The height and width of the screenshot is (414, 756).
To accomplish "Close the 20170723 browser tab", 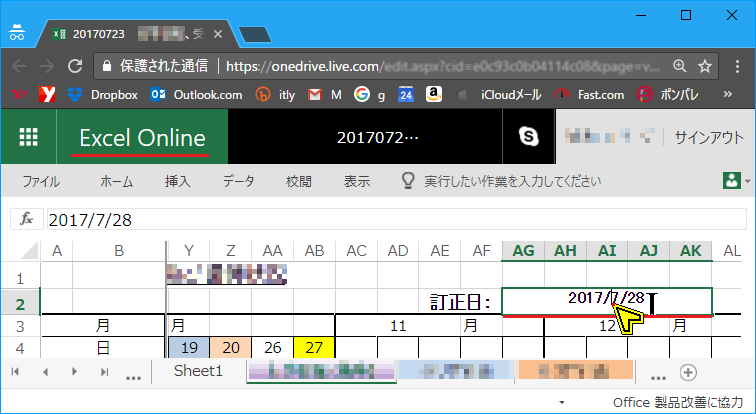I will 218,34.
